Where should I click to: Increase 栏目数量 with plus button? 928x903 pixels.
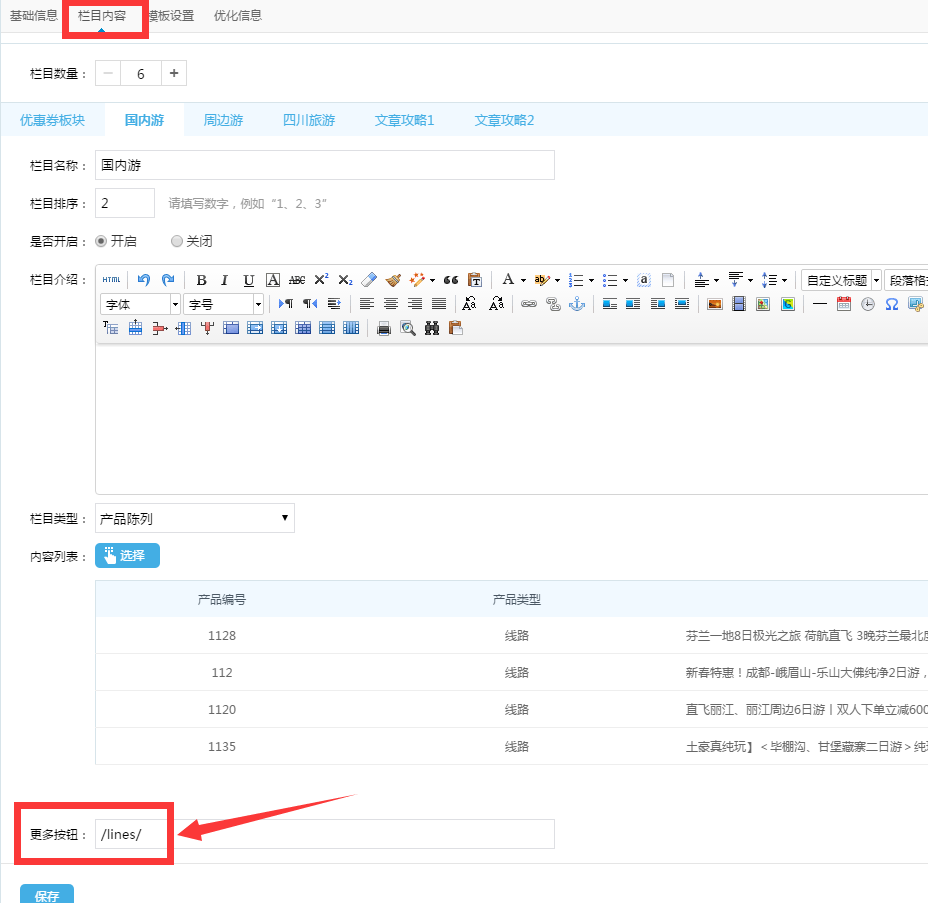tap(174, 73)
